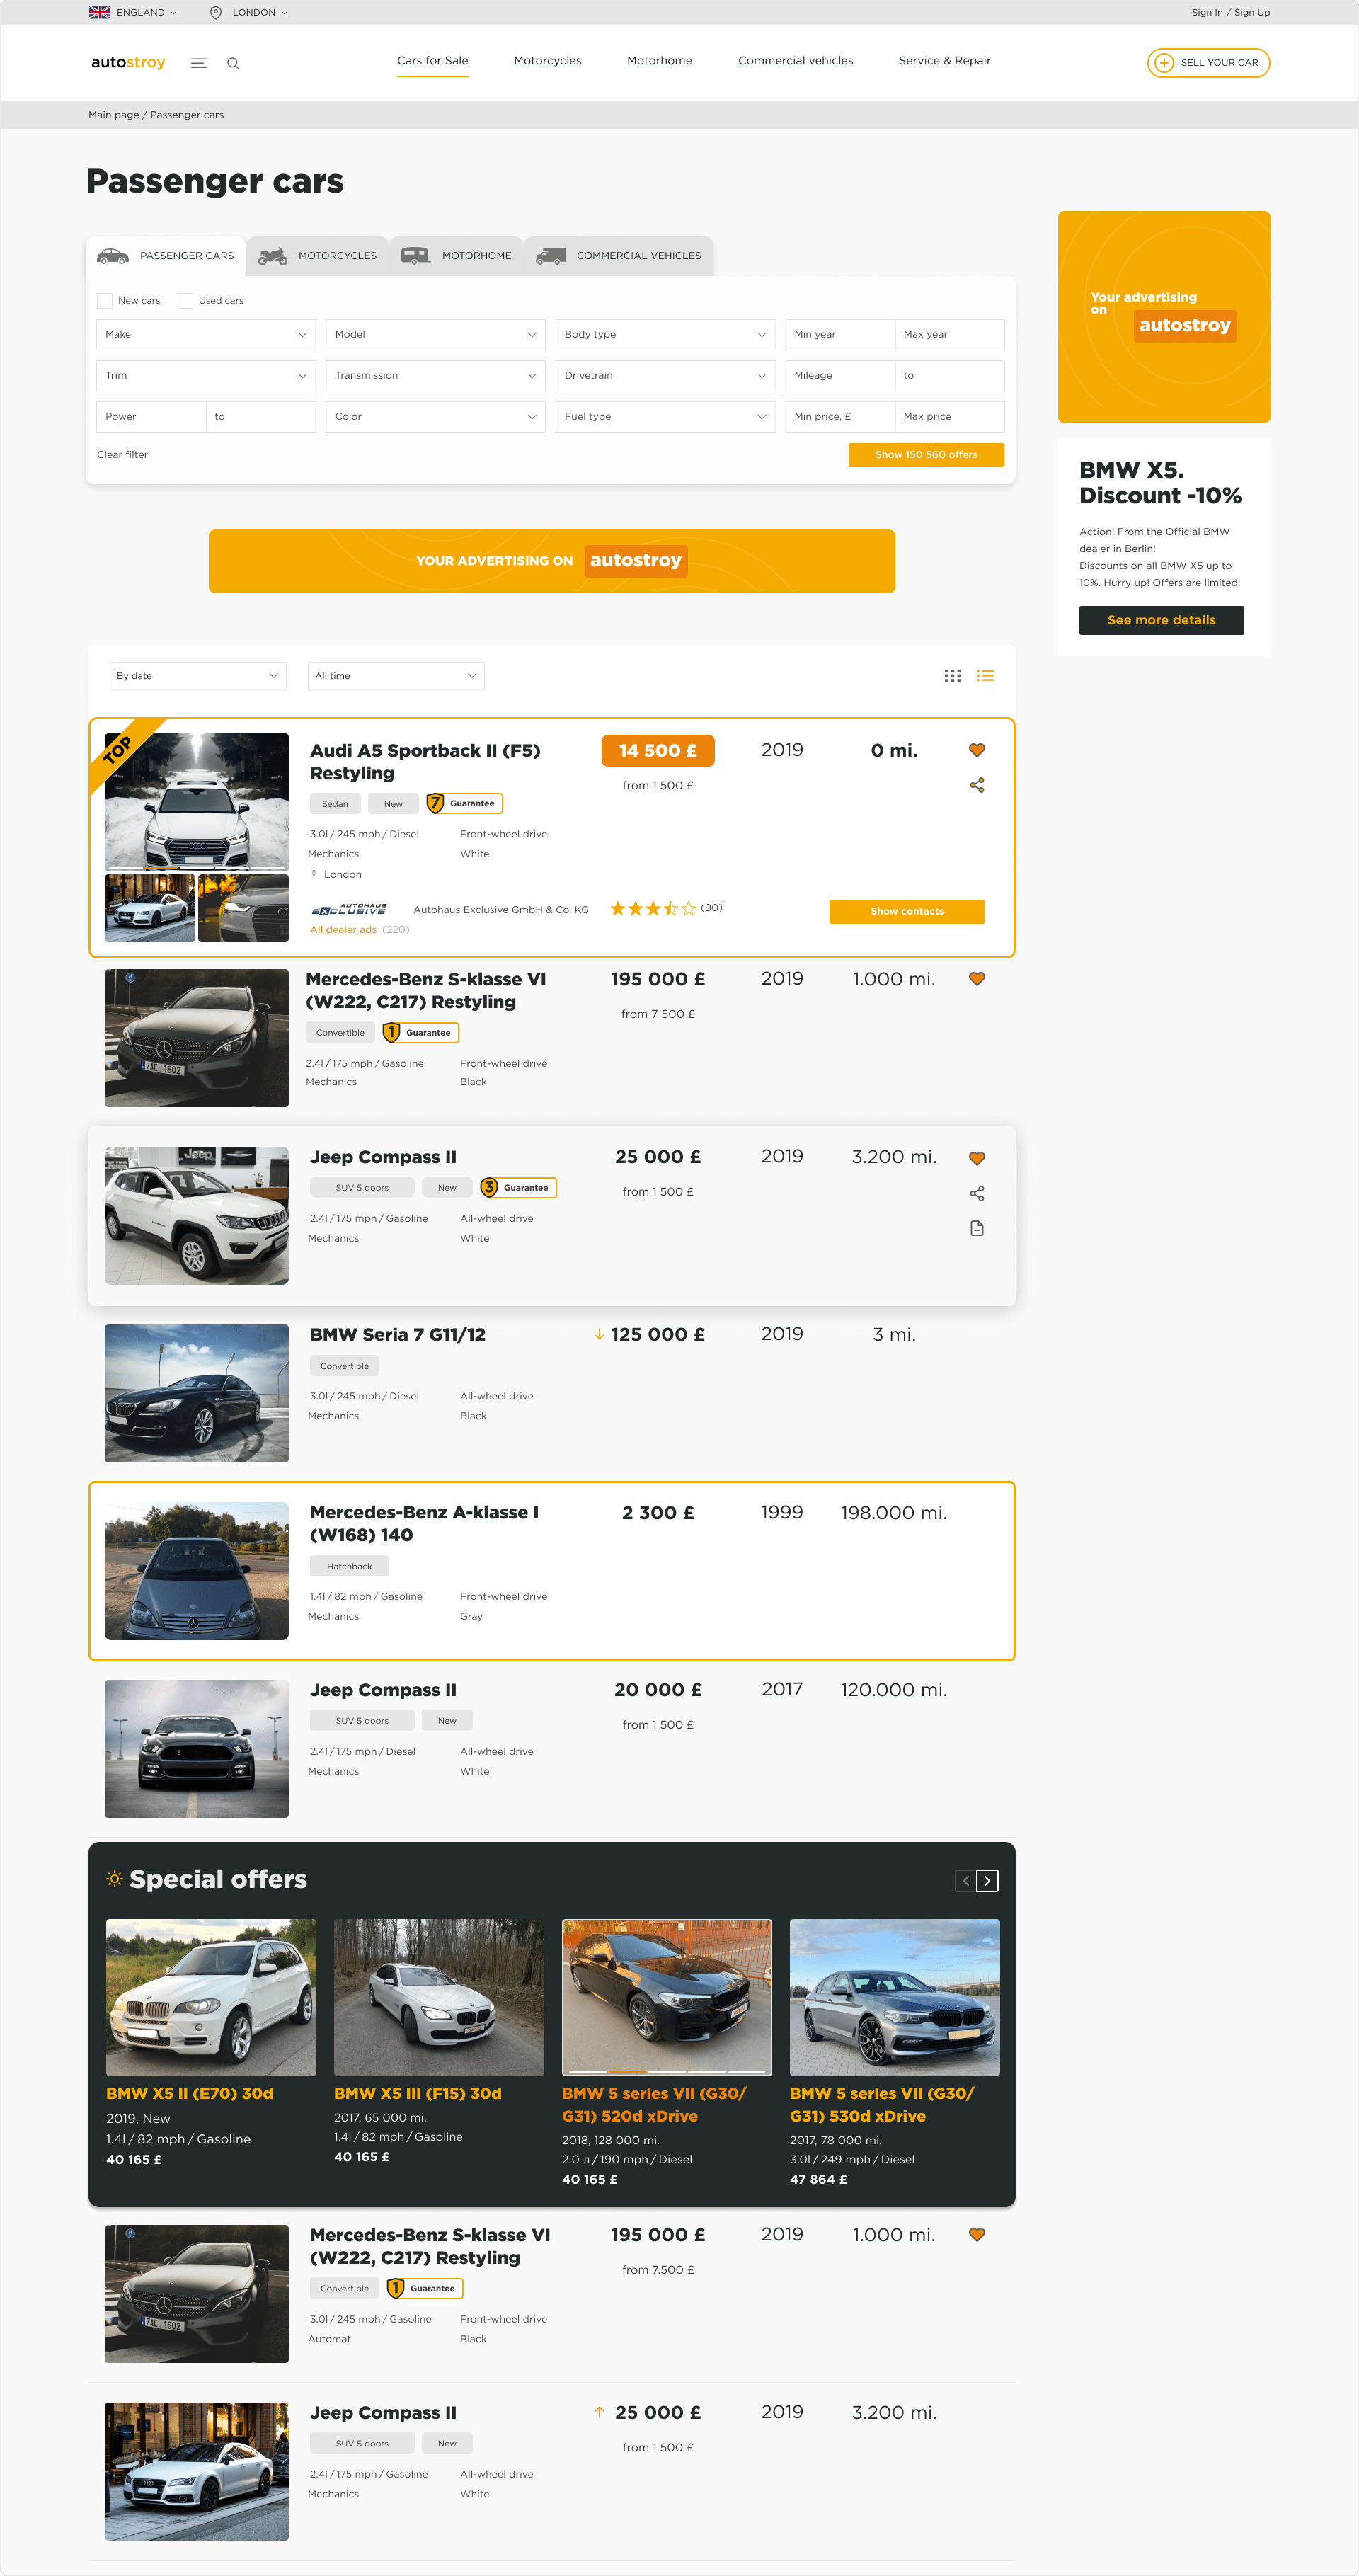Check the Used cars checkbox
Screen dimensions: 1359x2576
click(185, 300)
